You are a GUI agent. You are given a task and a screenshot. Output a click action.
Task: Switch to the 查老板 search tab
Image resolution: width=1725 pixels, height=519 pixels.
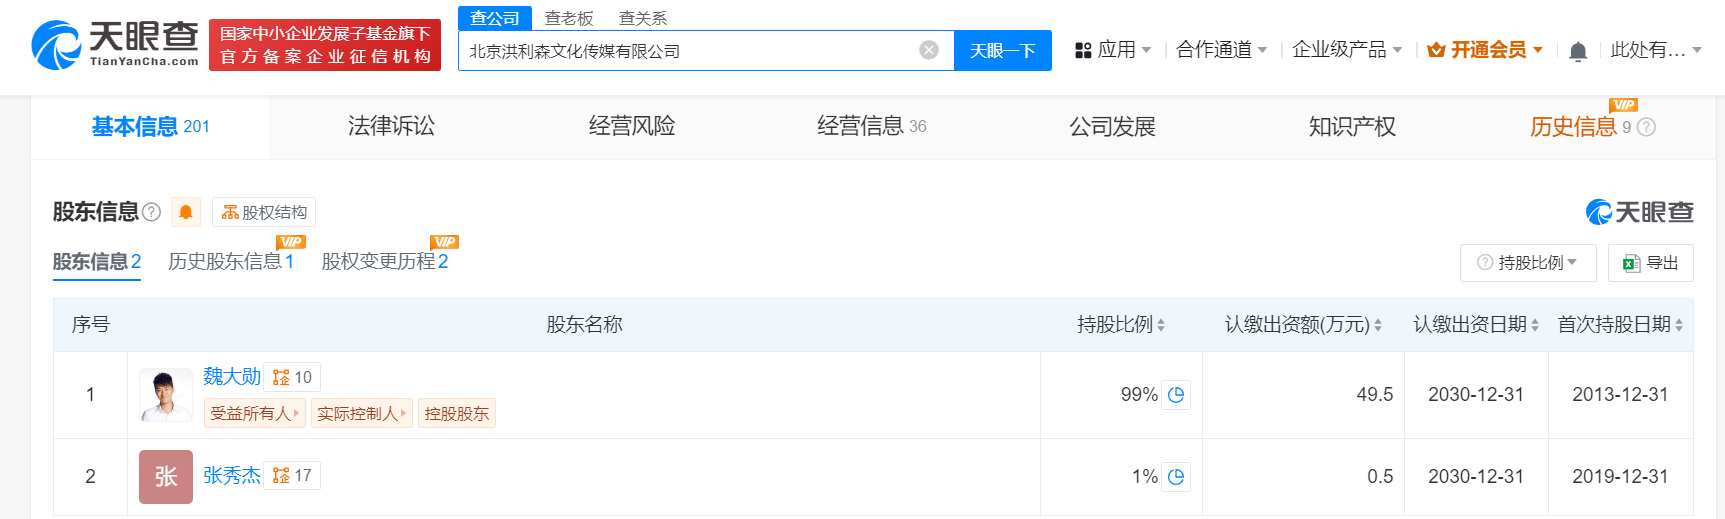(x=569, y=18)
